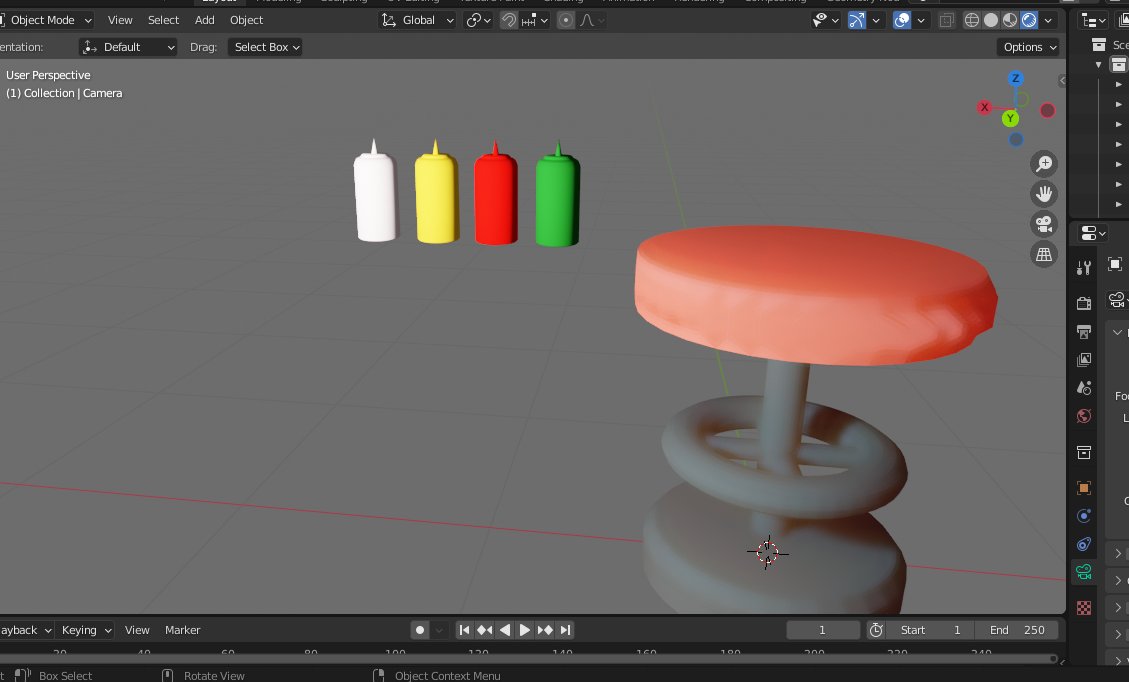Click the blue Z axis gizmo
Image resolution: width=1129 pixels, height=682 pixels.
click(x=1015, y=78)
